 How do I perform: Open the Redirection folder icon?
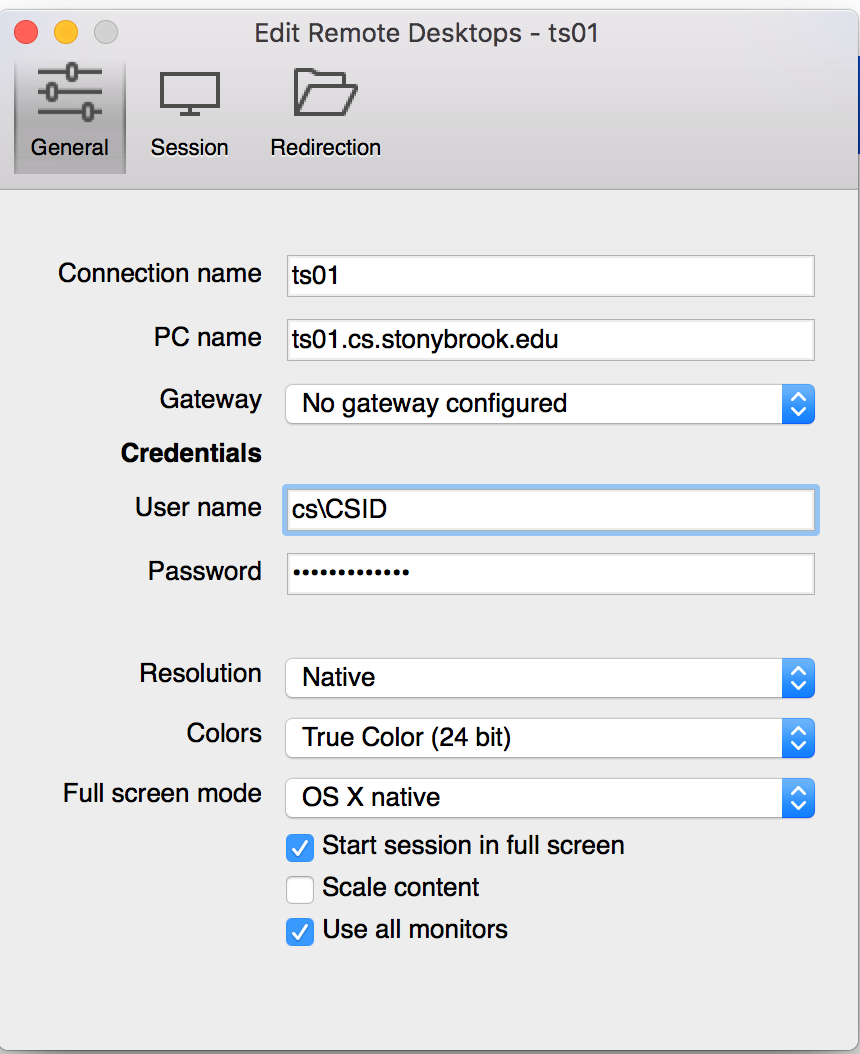coord(325,94)
